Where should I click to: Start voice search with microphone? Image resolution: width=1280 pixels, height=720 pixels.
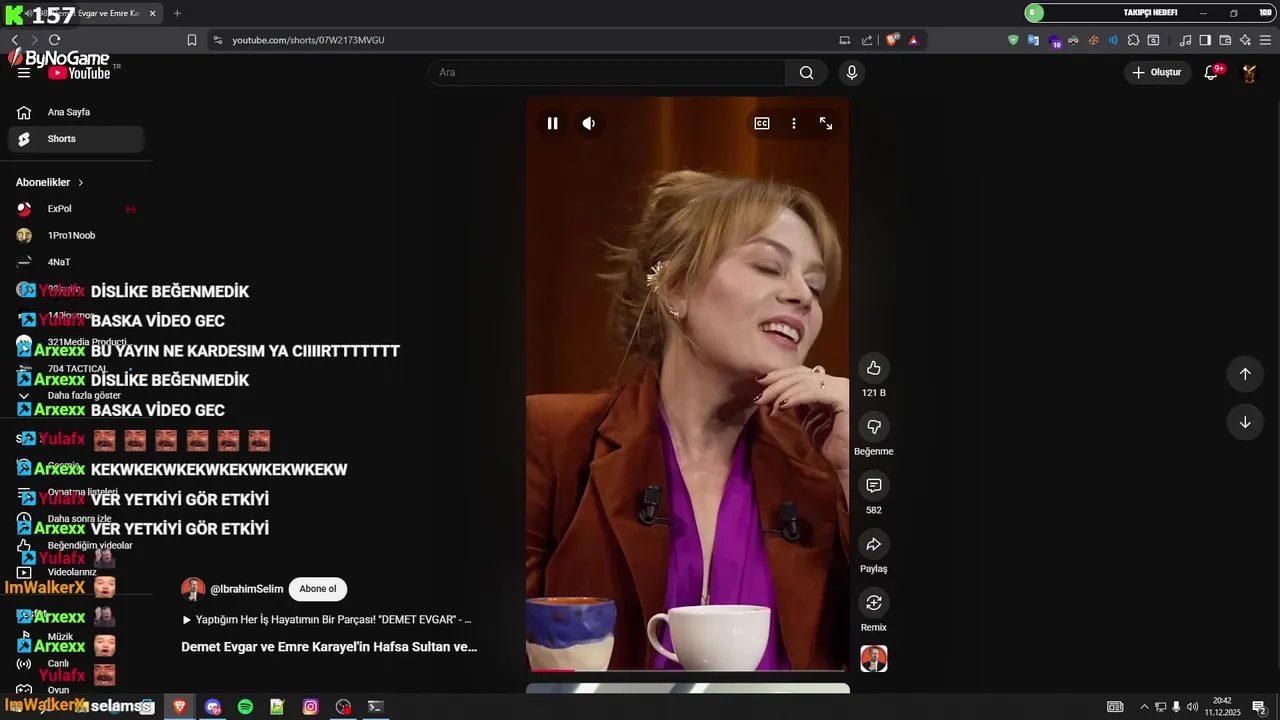tap(852, 72)
